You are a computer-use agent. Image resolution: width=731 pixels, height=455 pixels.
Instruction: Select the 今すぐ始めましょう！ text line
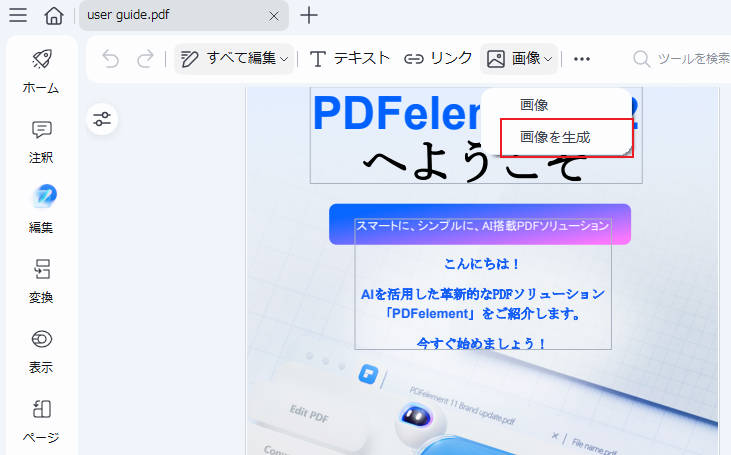(482, 344)
